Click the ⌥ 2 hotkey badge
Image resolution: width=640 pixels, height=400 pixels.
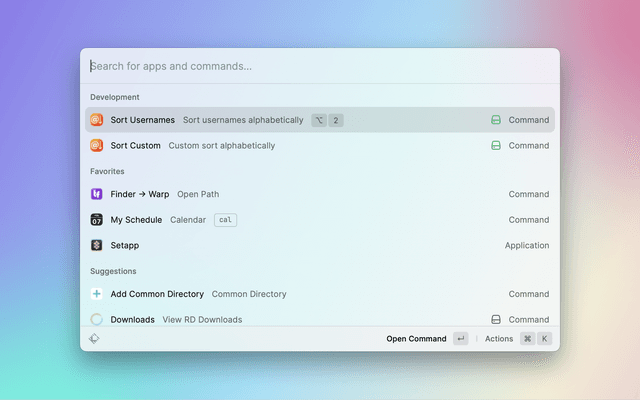(x=327, y=120)
